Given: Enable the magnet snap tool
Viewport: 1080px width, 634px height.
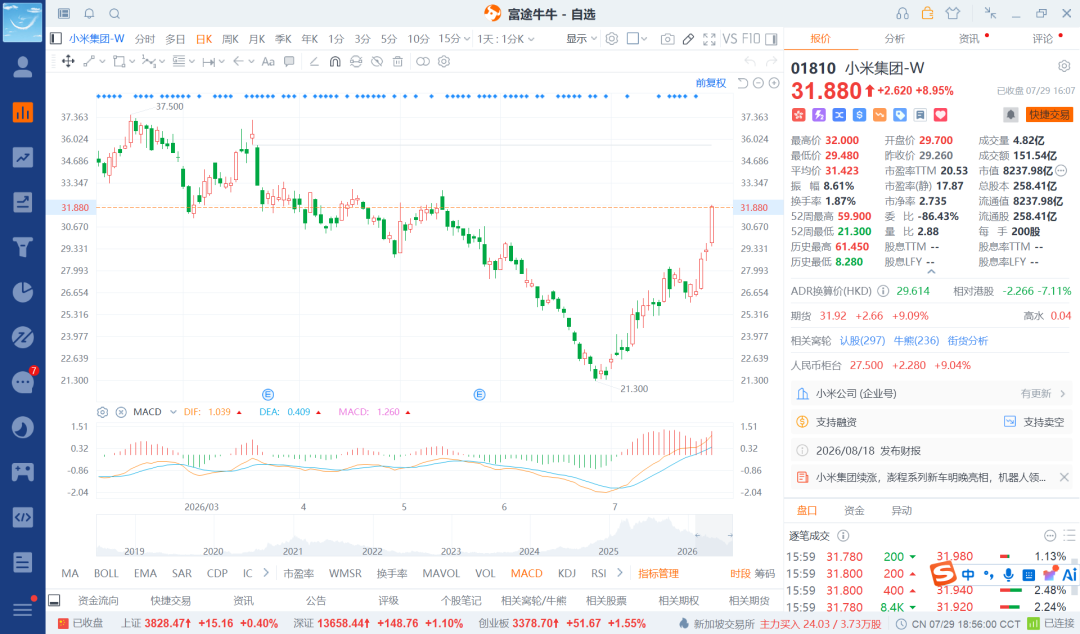Looking at the screenshot, I should [335, 61].
